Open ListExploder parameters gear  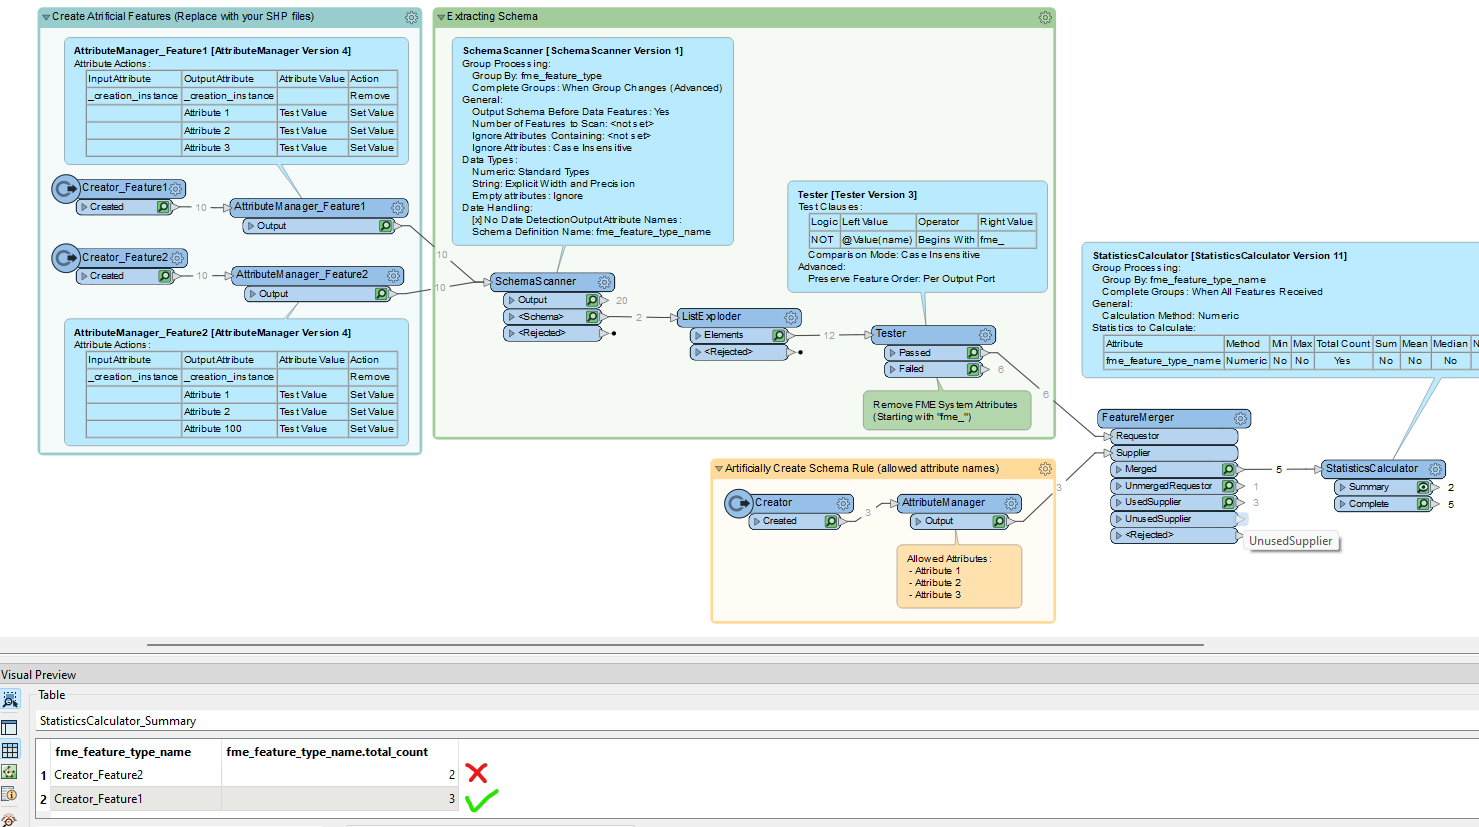pos(791,317)
